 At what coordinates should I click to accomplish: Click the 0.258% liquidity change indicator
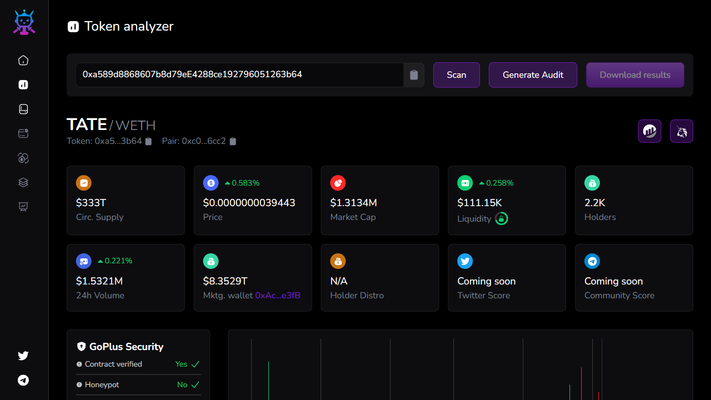pos(496,183)
